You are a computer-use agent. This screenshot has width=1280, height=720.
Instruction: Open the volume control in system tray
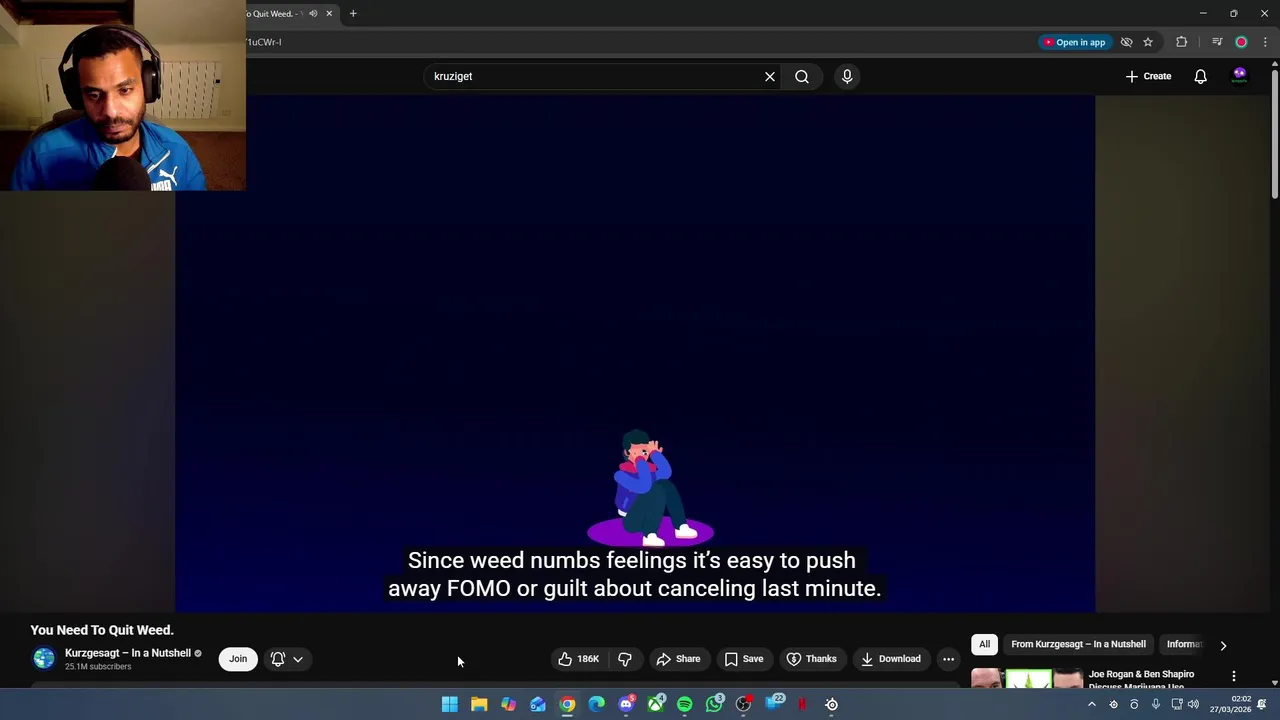1193,704
